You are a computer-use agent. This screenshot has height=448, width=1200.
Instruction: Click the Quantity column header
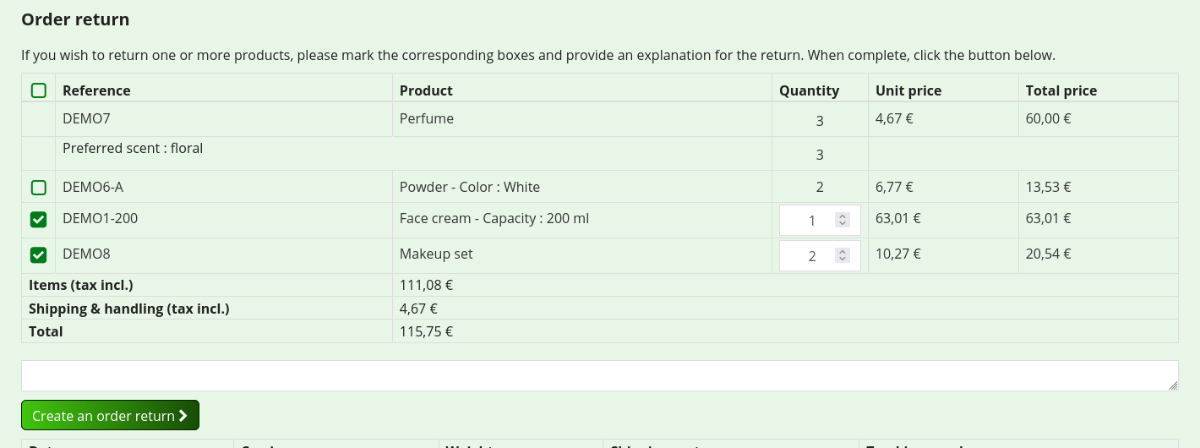click(x=809, y=91)
